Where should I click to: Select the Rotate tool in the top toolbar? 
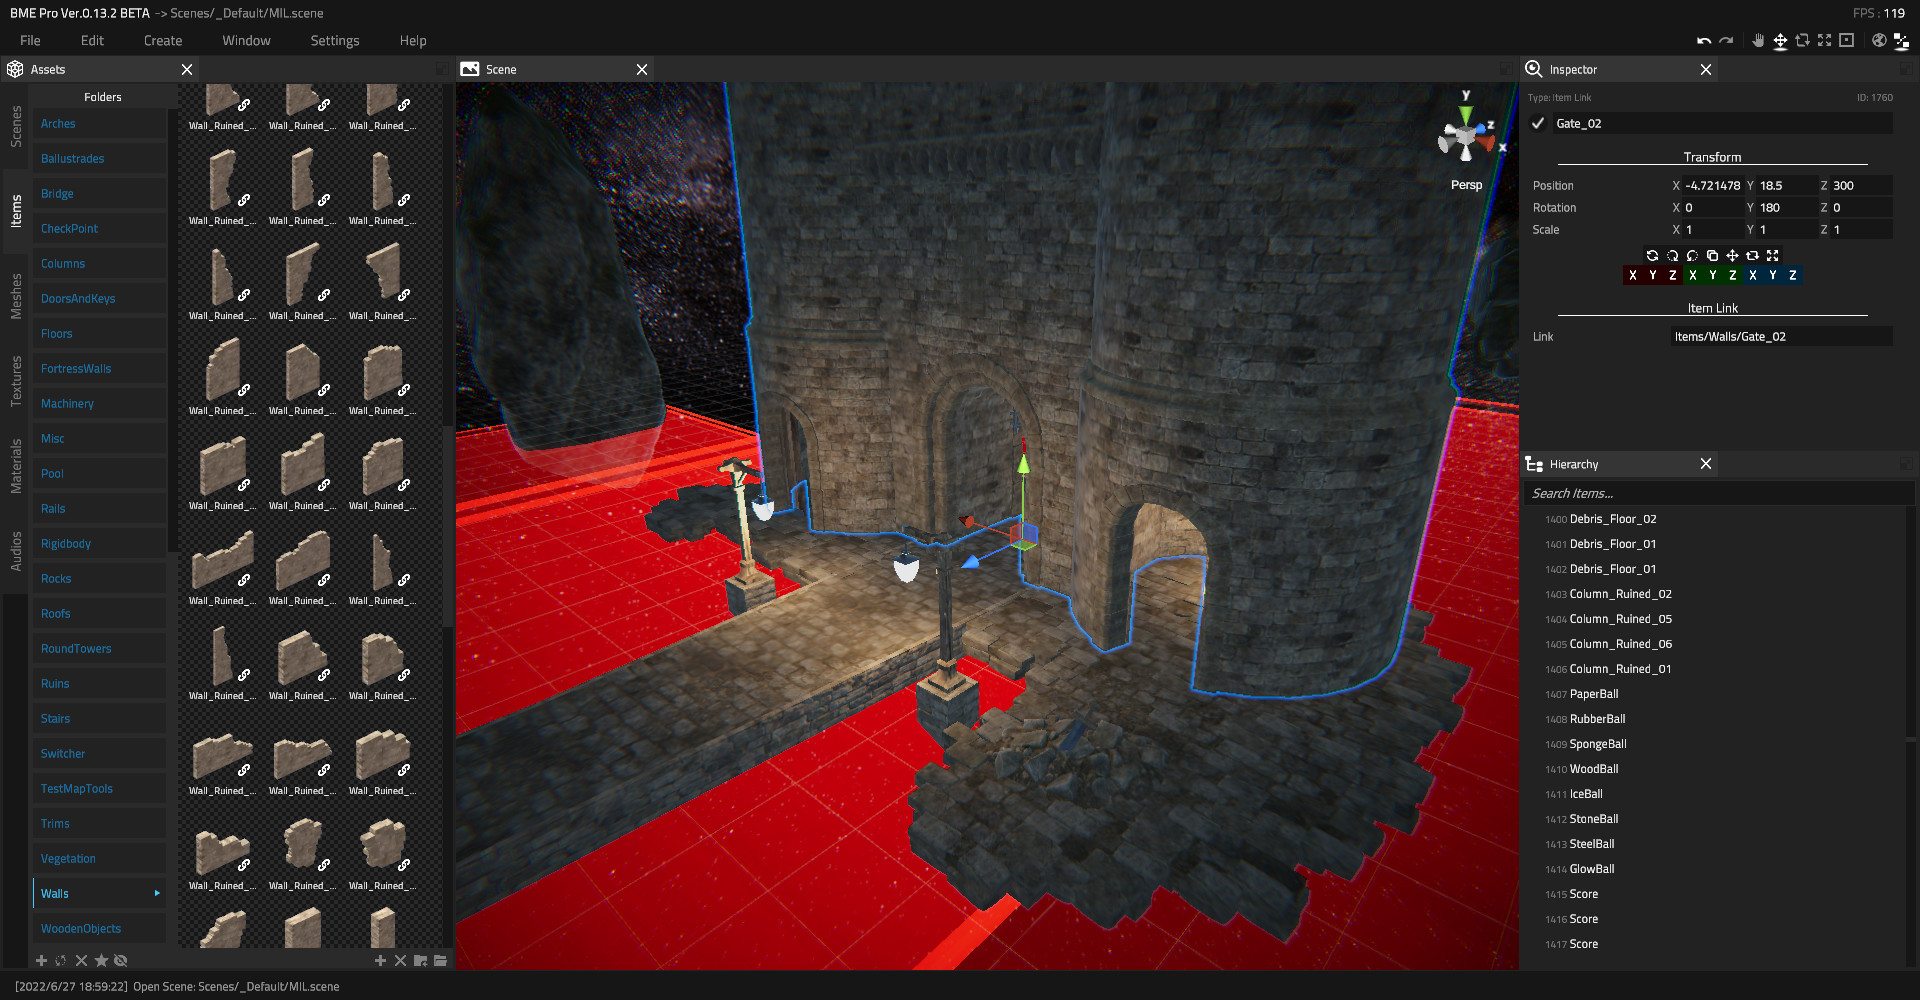click(x=1802, y=41)
